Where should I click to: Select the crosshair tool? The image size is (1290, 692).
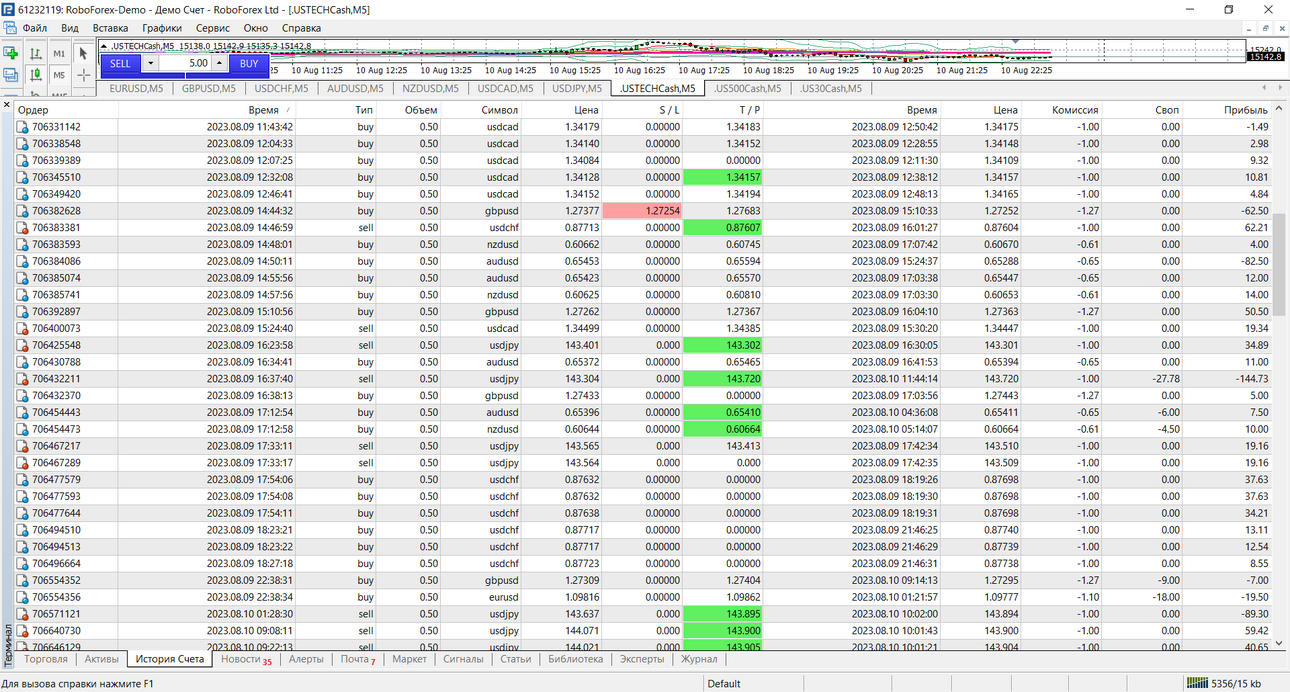pos(84,75)
